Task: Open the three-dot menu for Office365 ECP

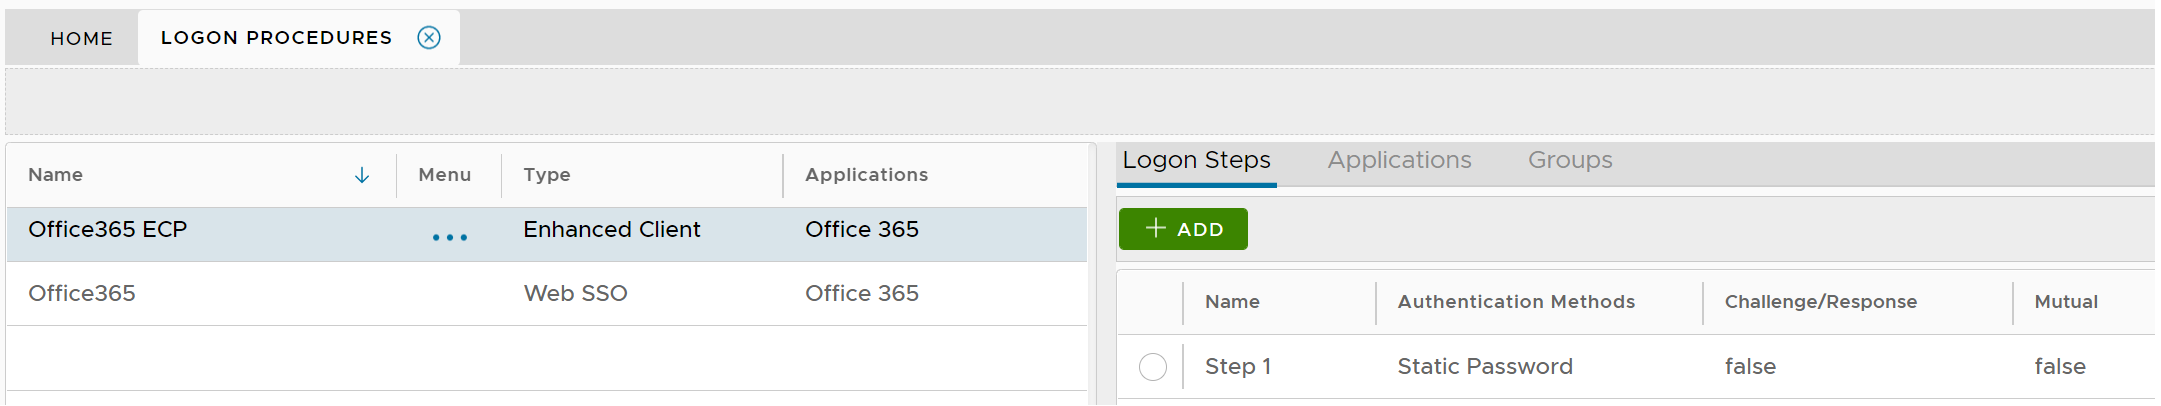Action: point(450,237)
